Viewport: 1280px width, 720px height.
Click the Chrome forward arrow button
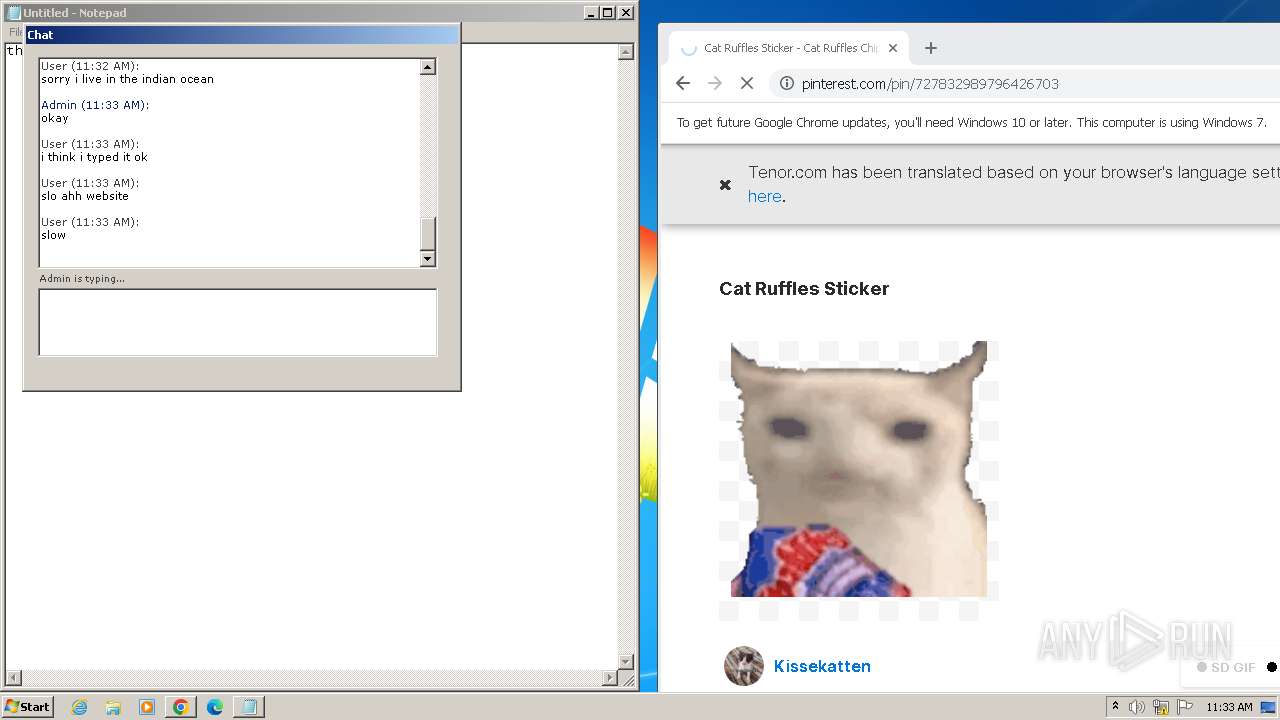715,84
